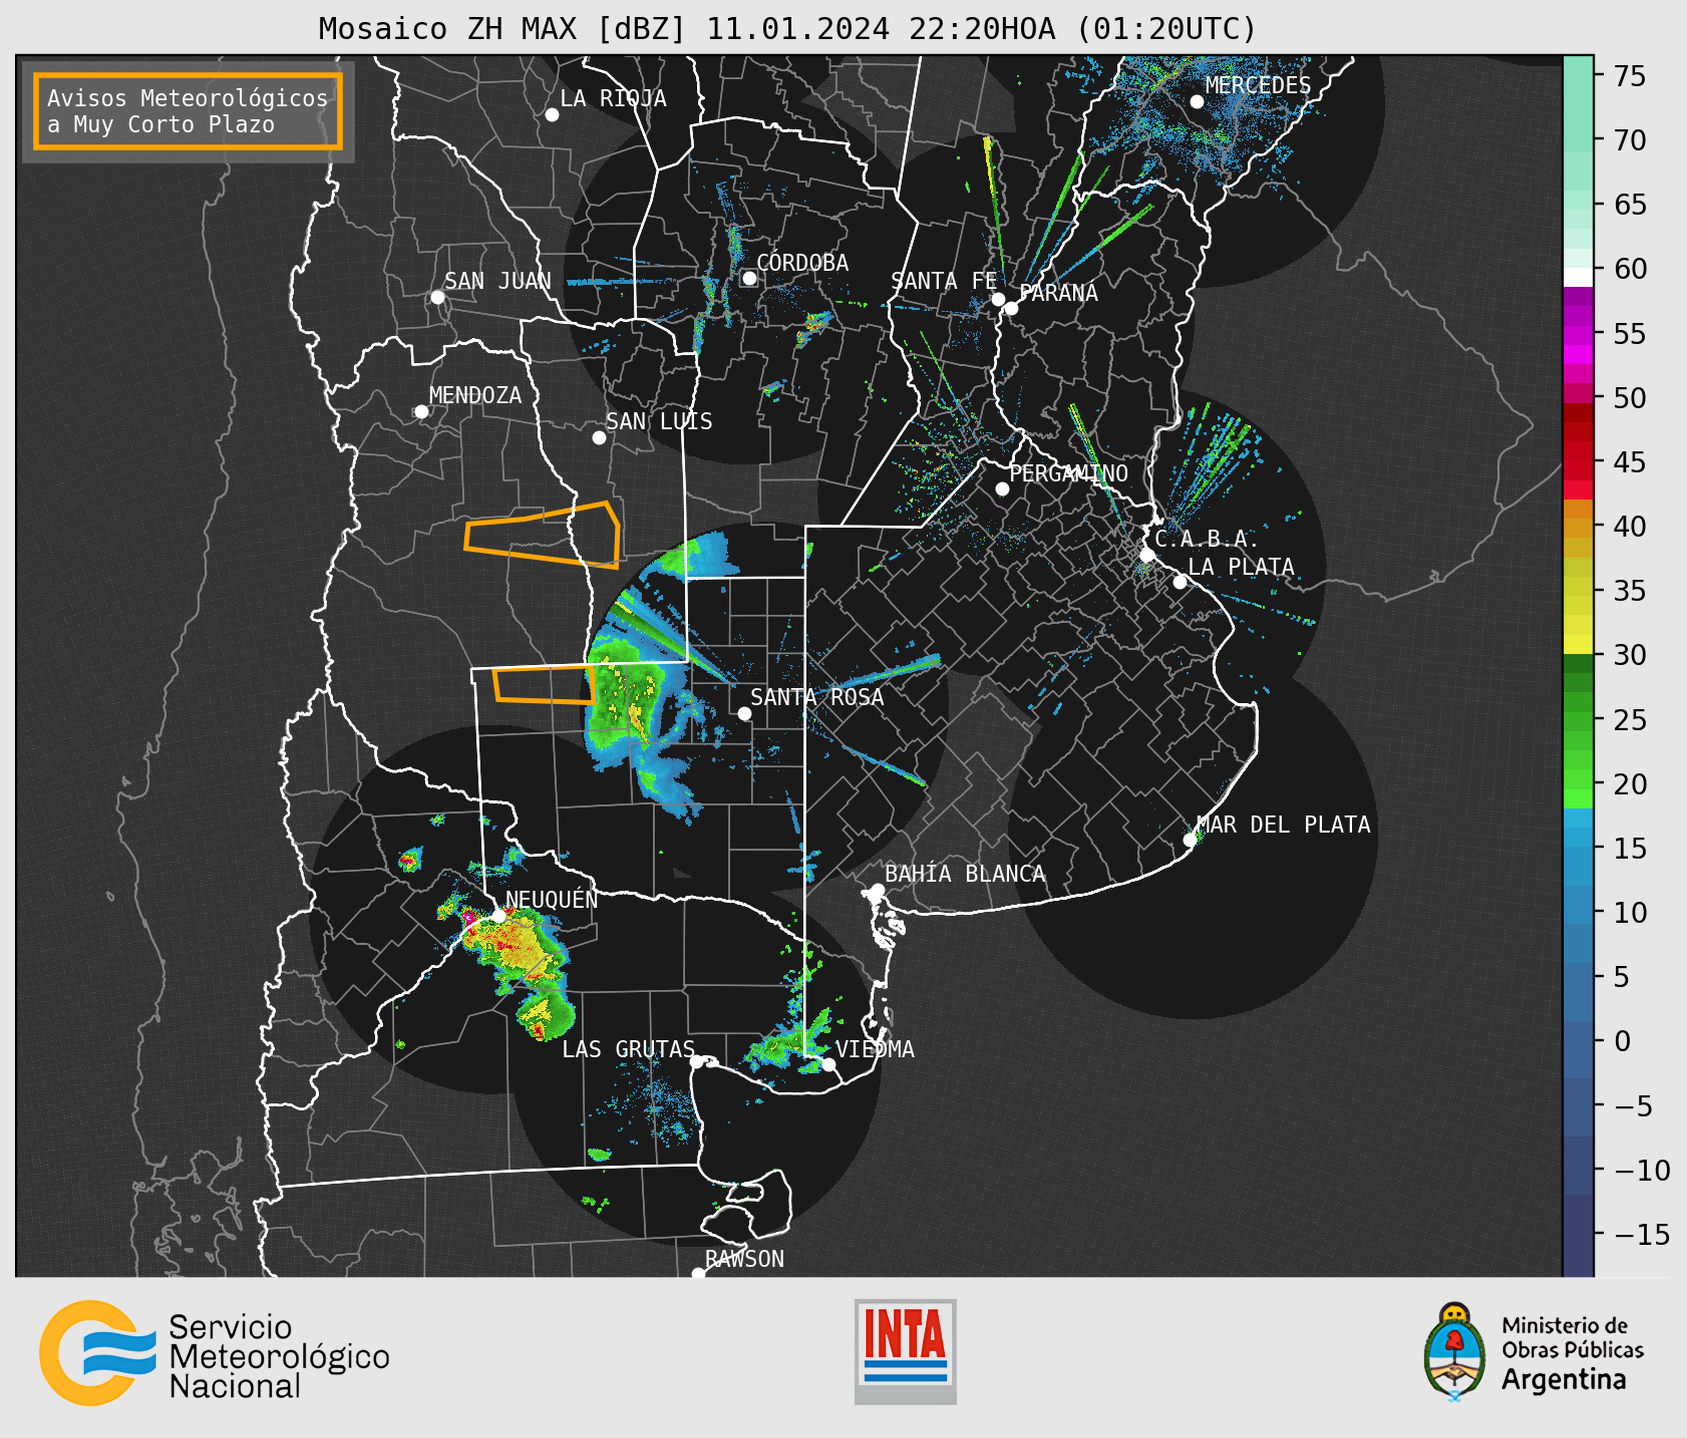
Task: Click the 55 dBZ magenta band on scale
Action: pyautogui.click(x=1578, y=333)
